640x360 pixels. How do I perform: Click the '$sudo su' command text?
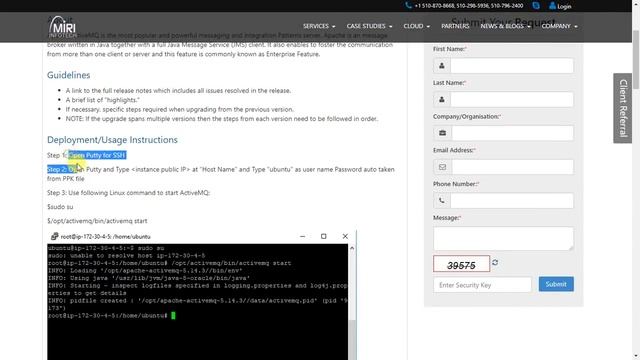tap(60, 207)
